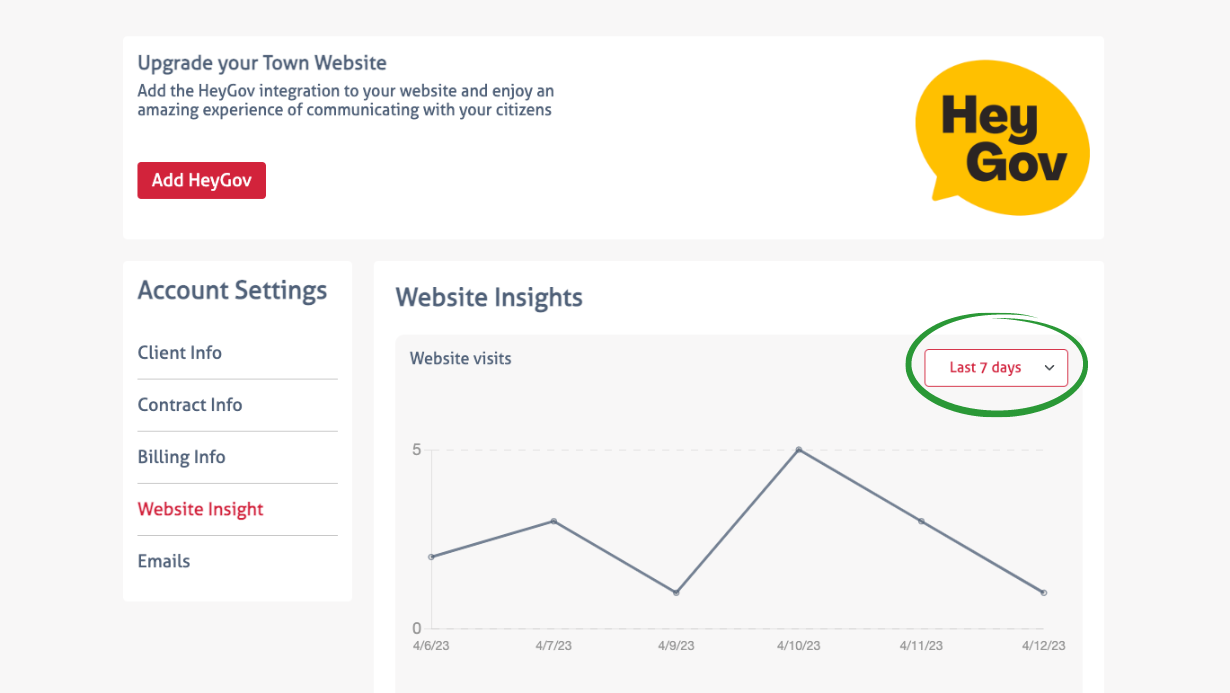Click the chevron arrow in date range selector

(x=1049, y=368)
